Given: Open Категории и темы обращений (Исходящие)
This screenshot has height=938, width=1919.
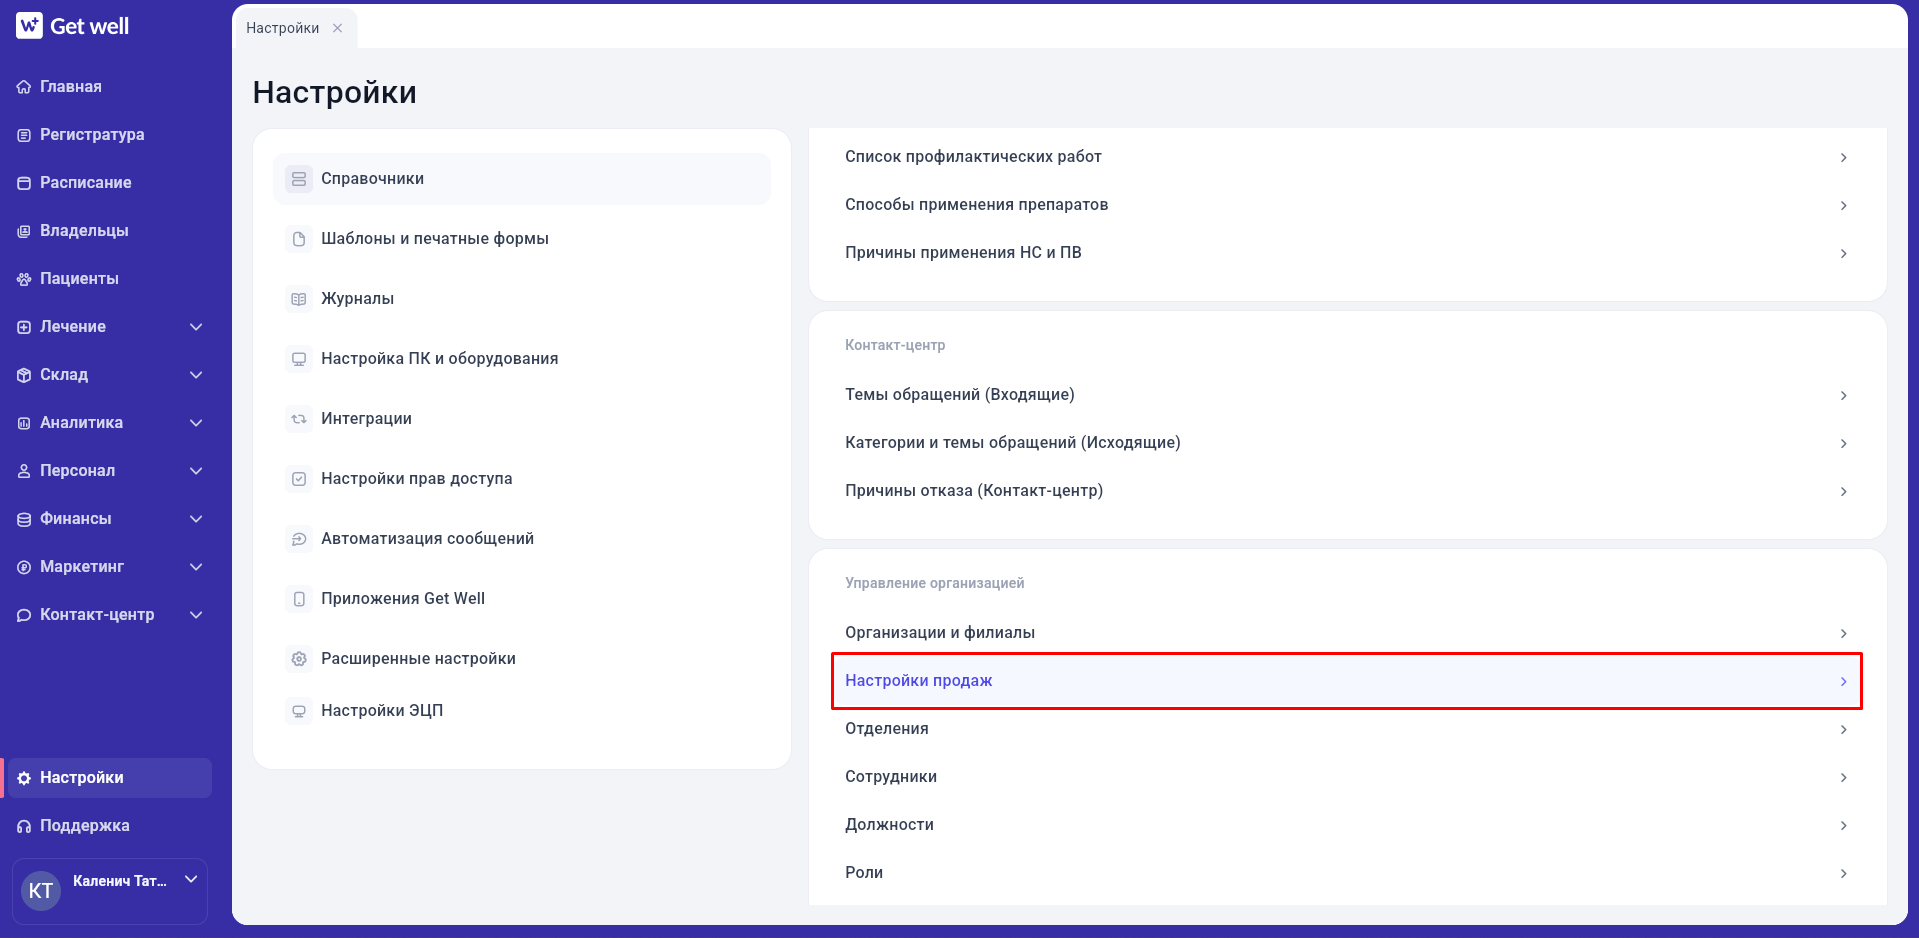Looking at the screenshot, I should pos(1347,443).
